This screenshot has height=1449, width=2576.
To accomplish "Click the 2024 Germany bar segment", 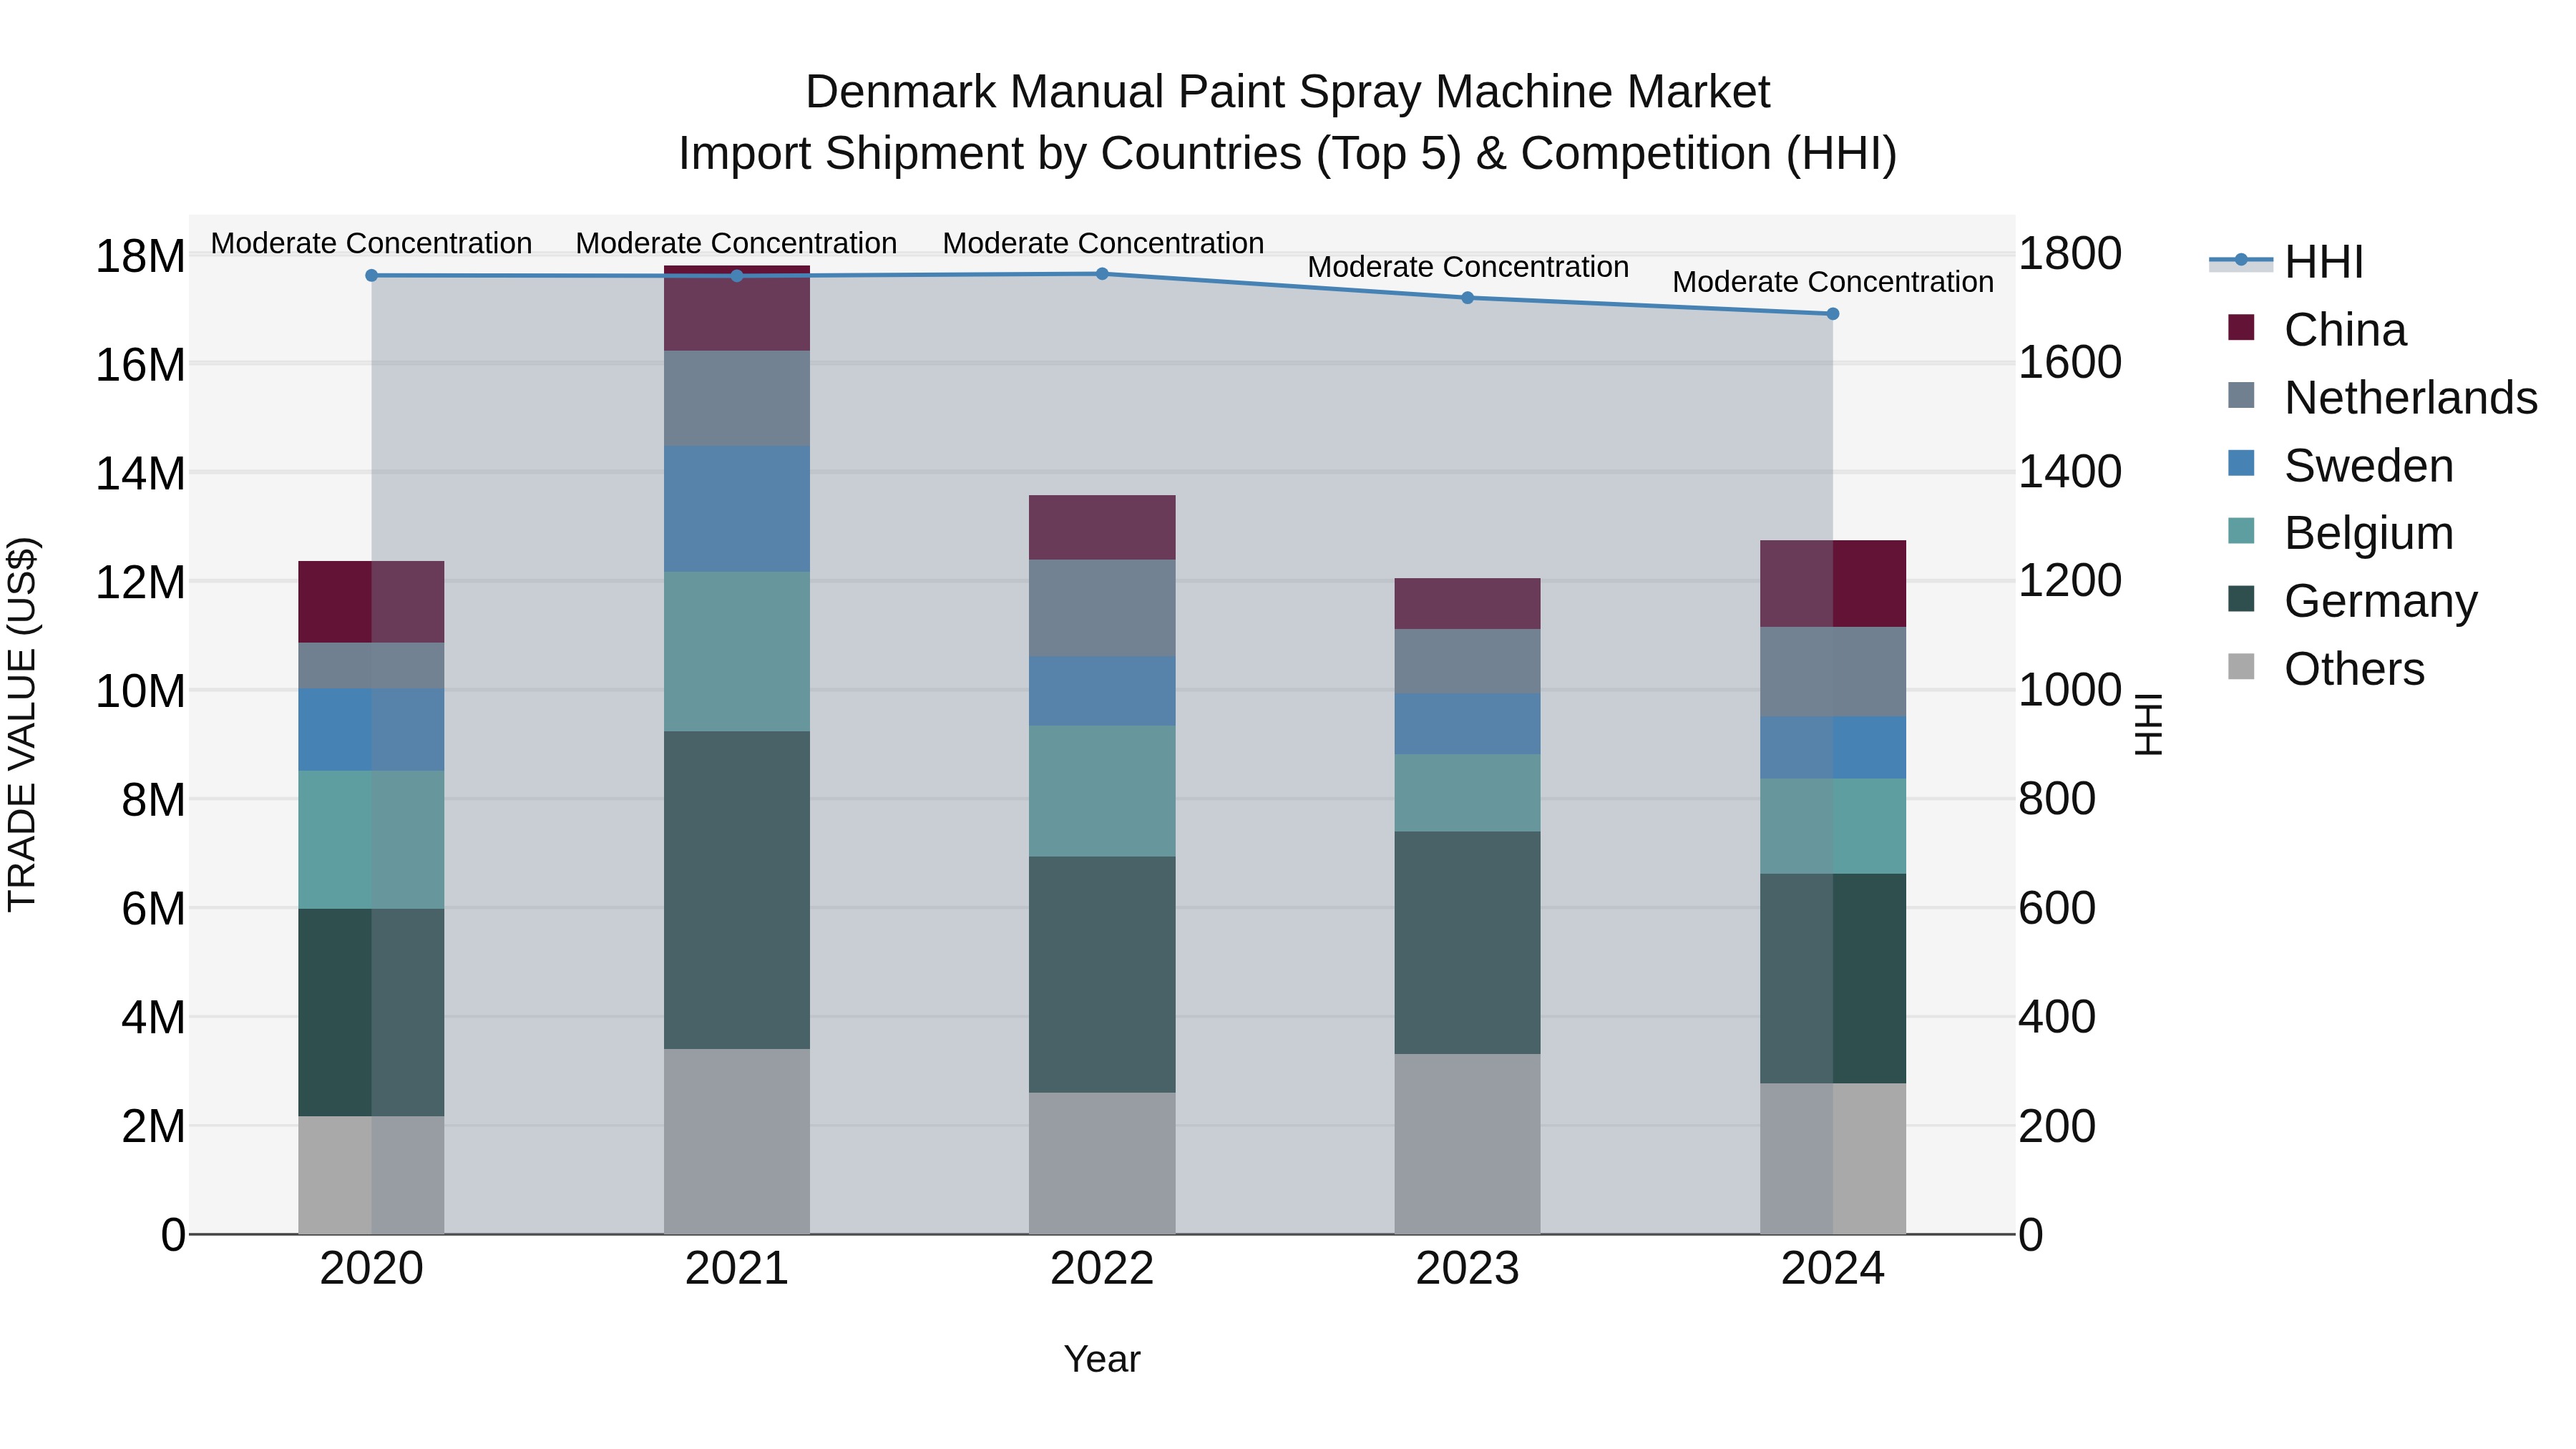I will [1833, 979].
